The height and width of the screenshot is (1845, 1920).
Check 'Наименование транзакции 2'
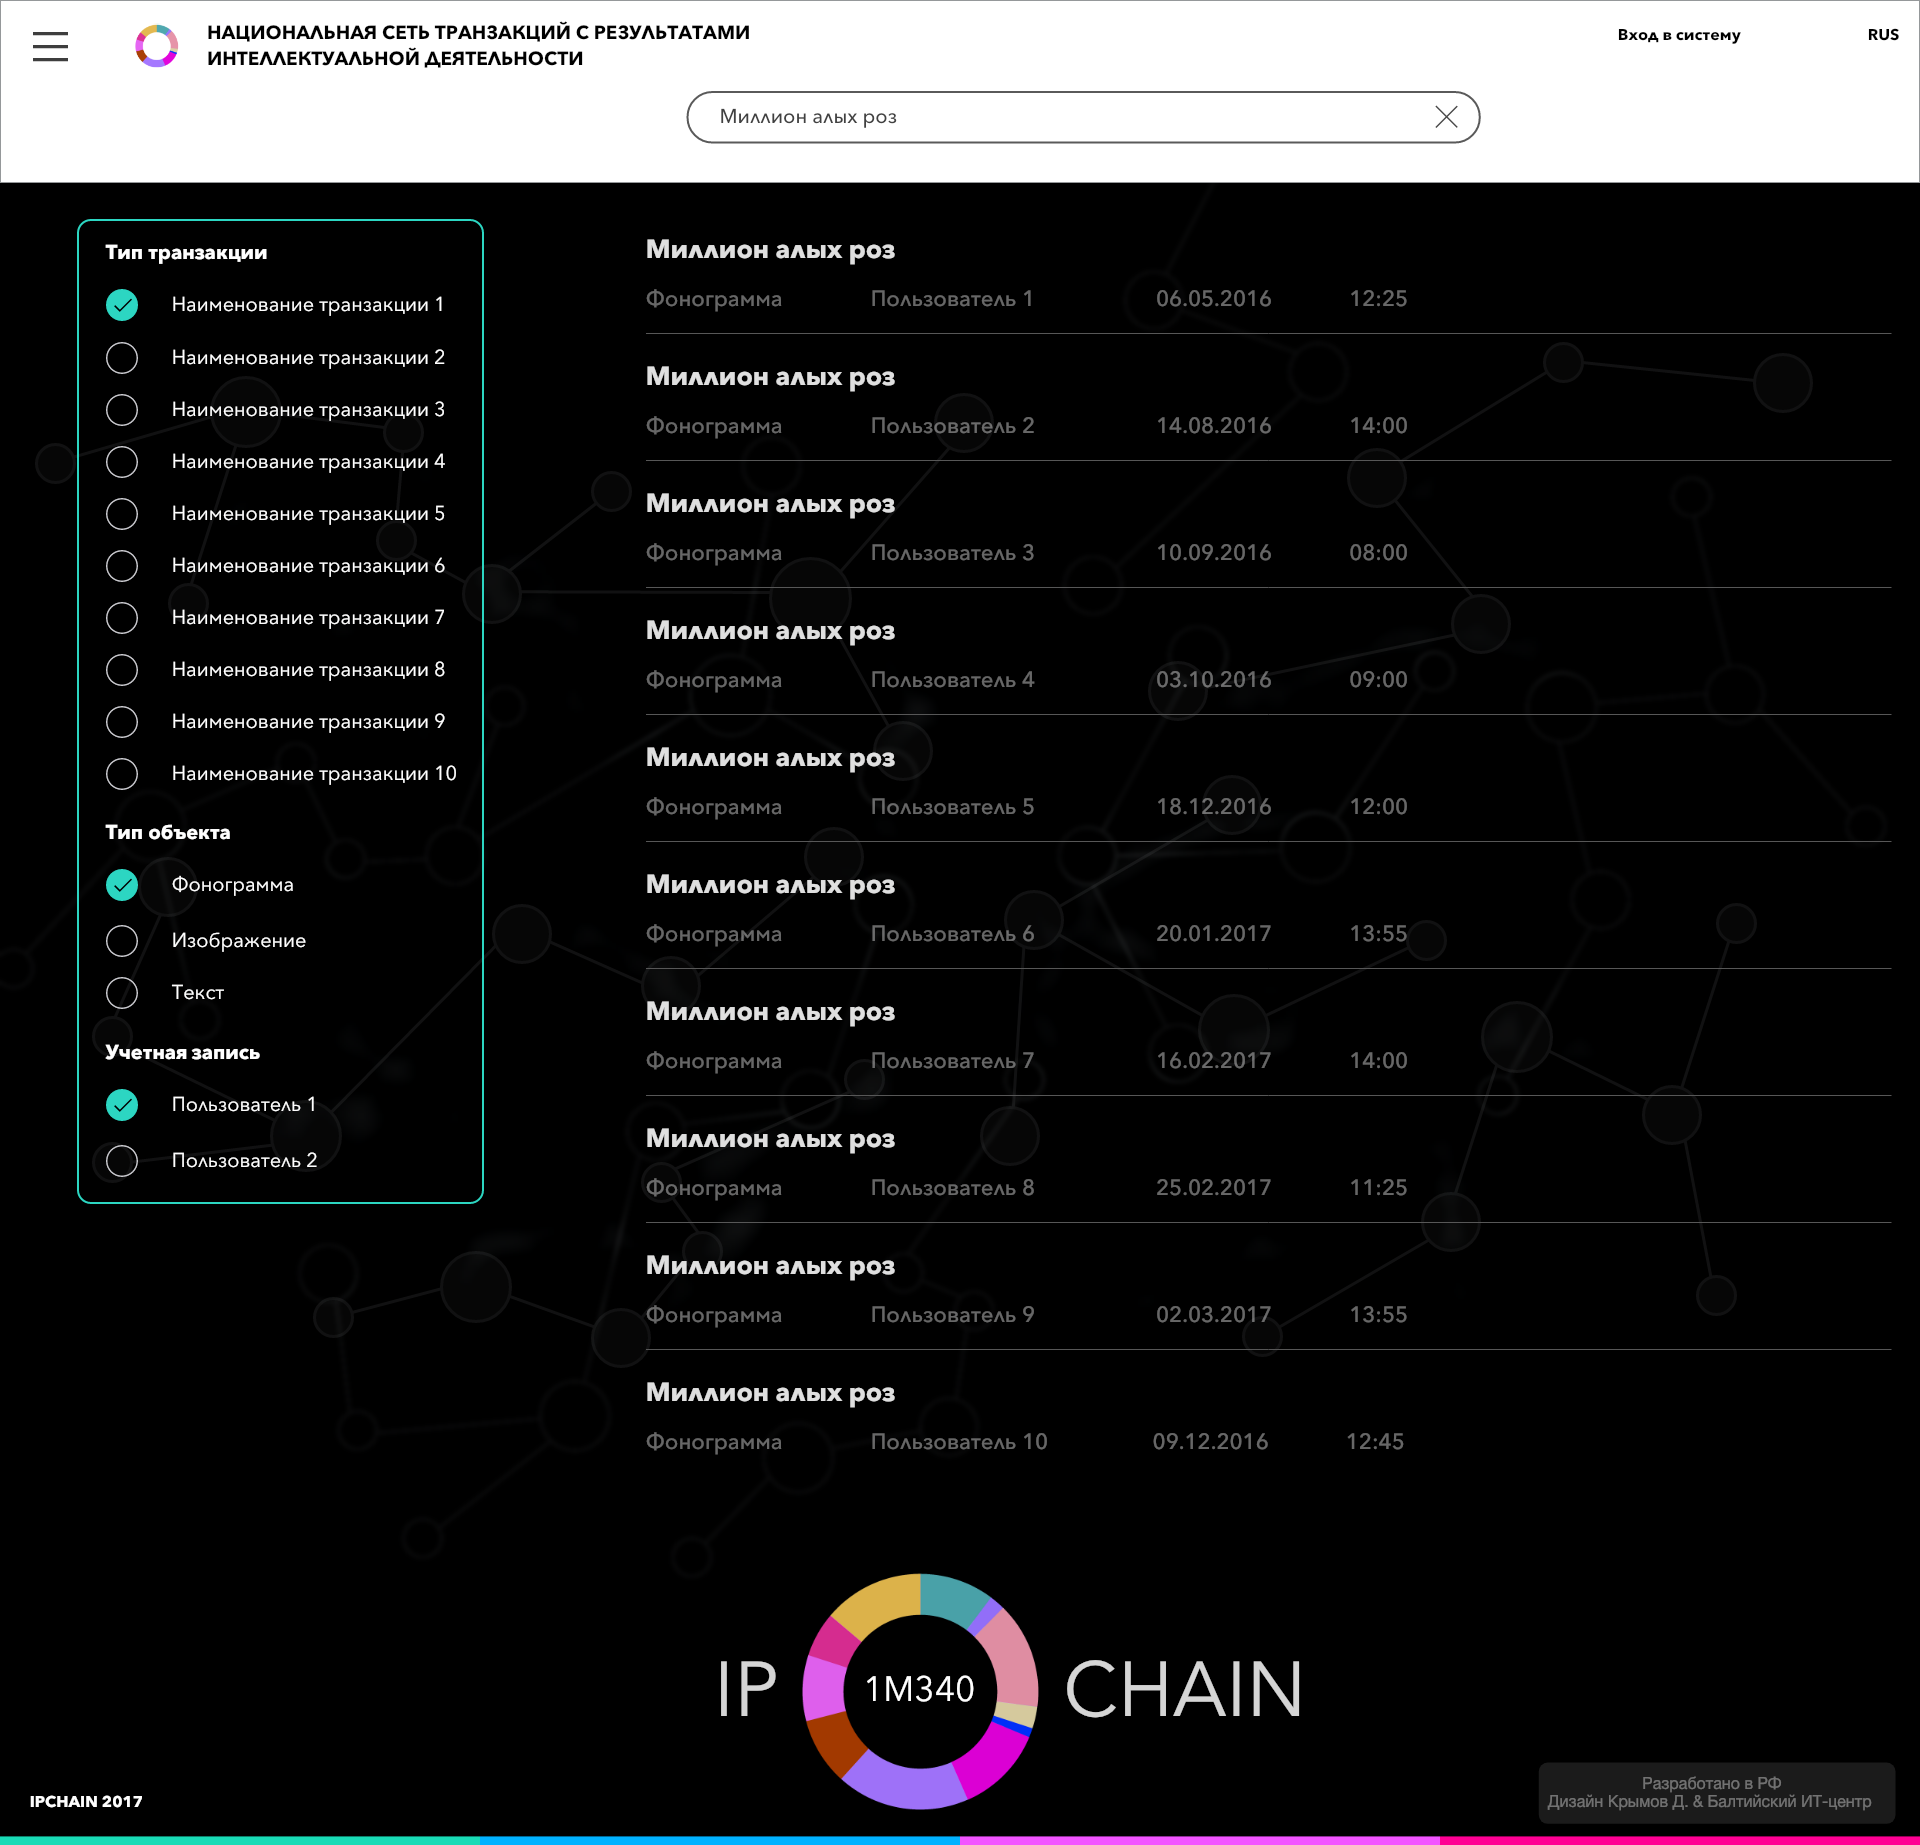pos(122,357)
